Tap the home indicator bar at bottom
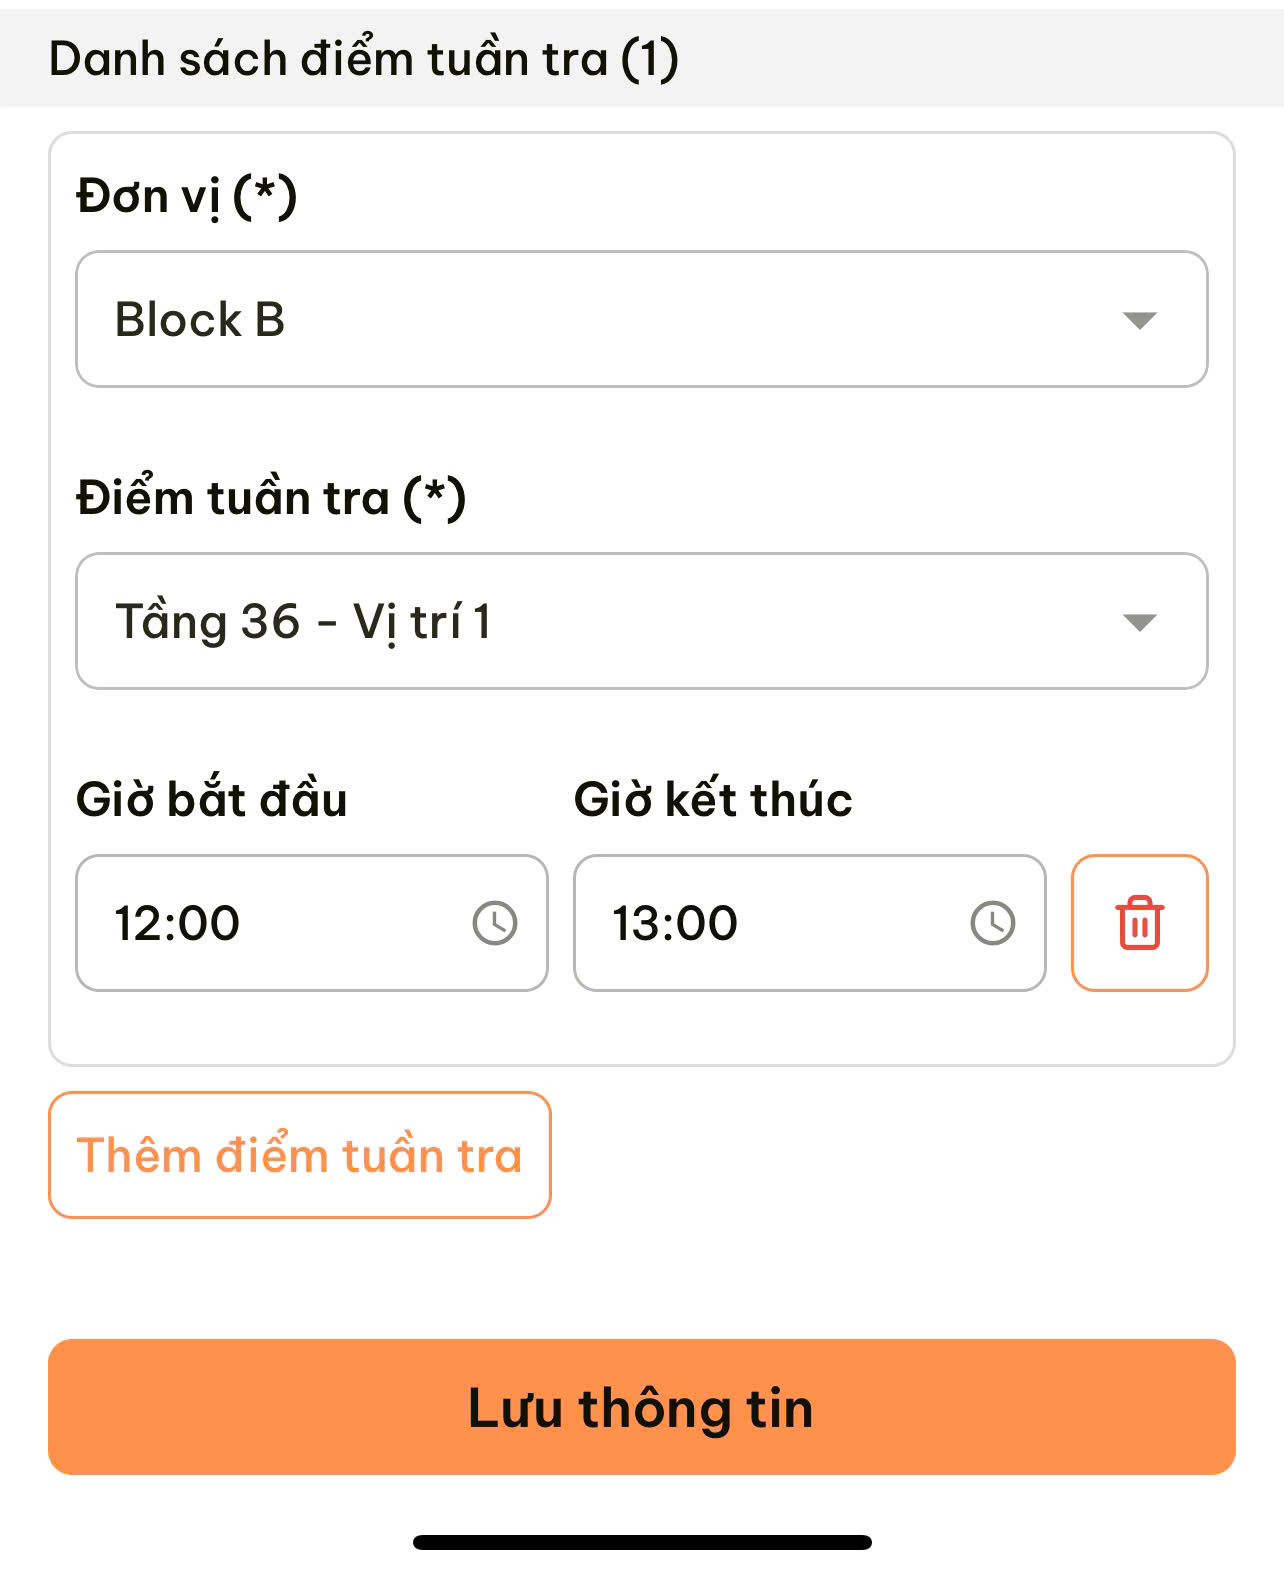The image size is (1284, 1574). click(642, 1542)
